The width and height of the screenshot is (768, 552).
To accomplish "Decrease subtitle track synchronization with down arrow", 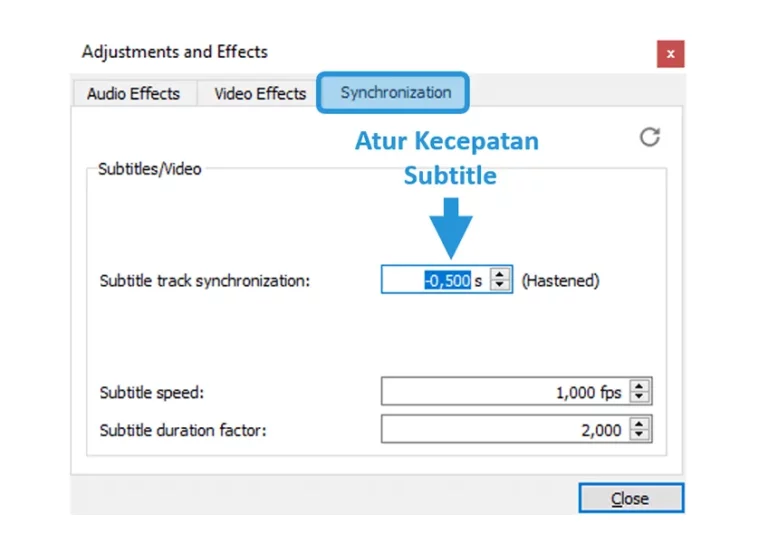I will [x=499, y=285].
